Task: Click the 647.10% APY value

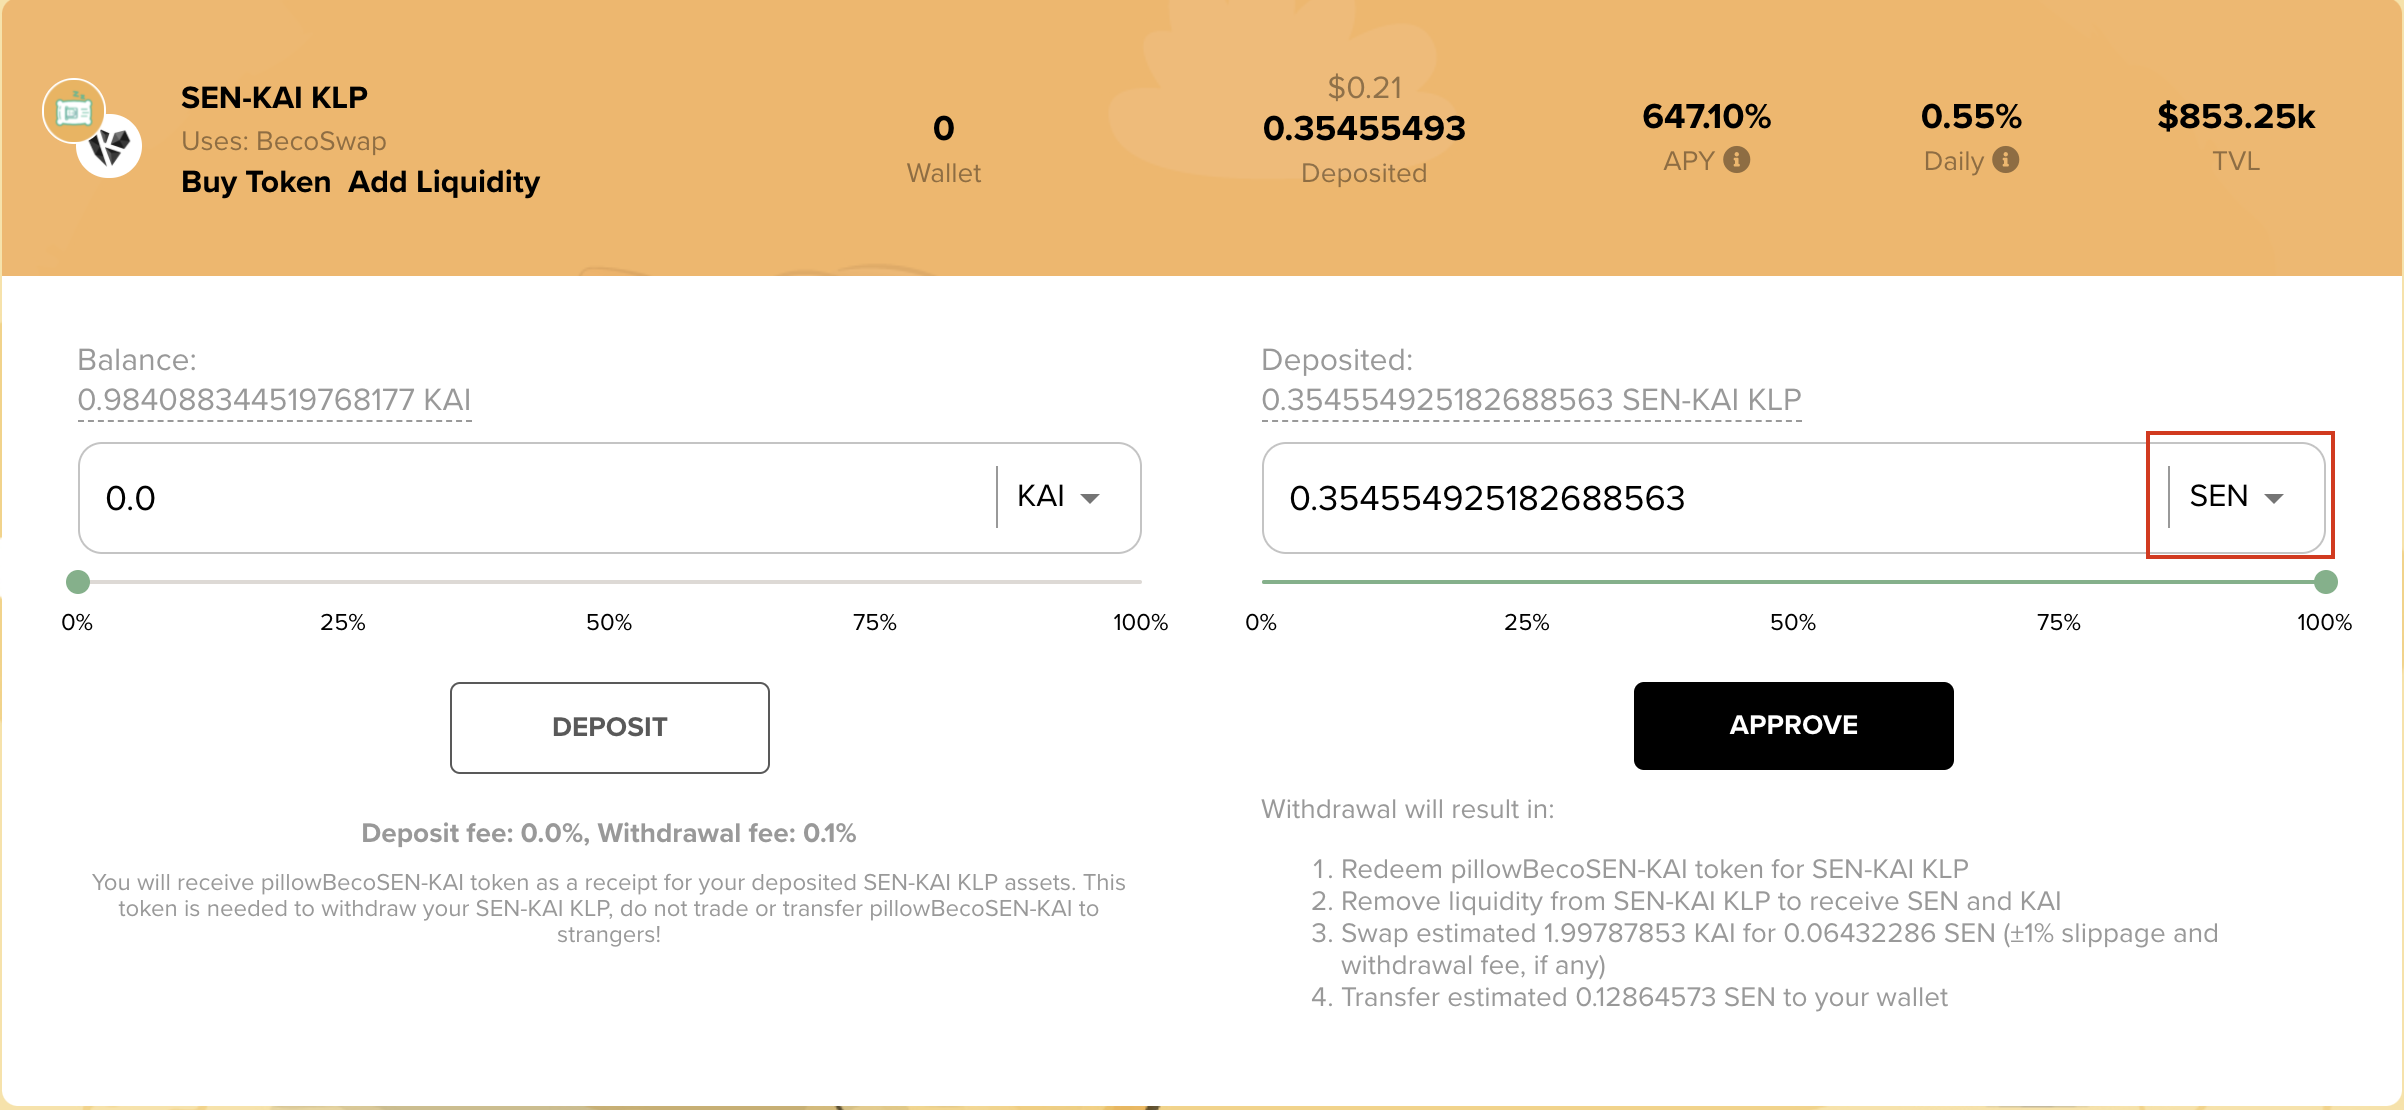Action: pos(1707,116)
